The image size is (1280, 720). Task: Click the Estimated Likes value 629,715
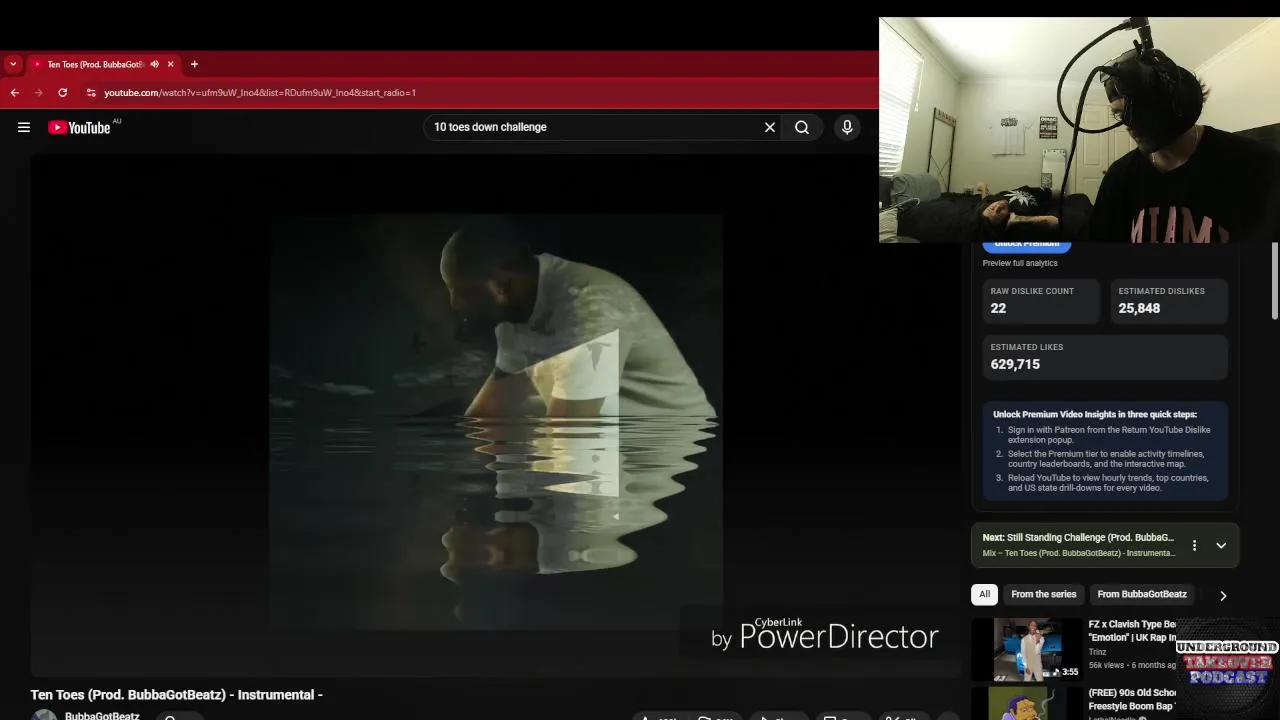pyautogui.click(x=1015, y=364)
